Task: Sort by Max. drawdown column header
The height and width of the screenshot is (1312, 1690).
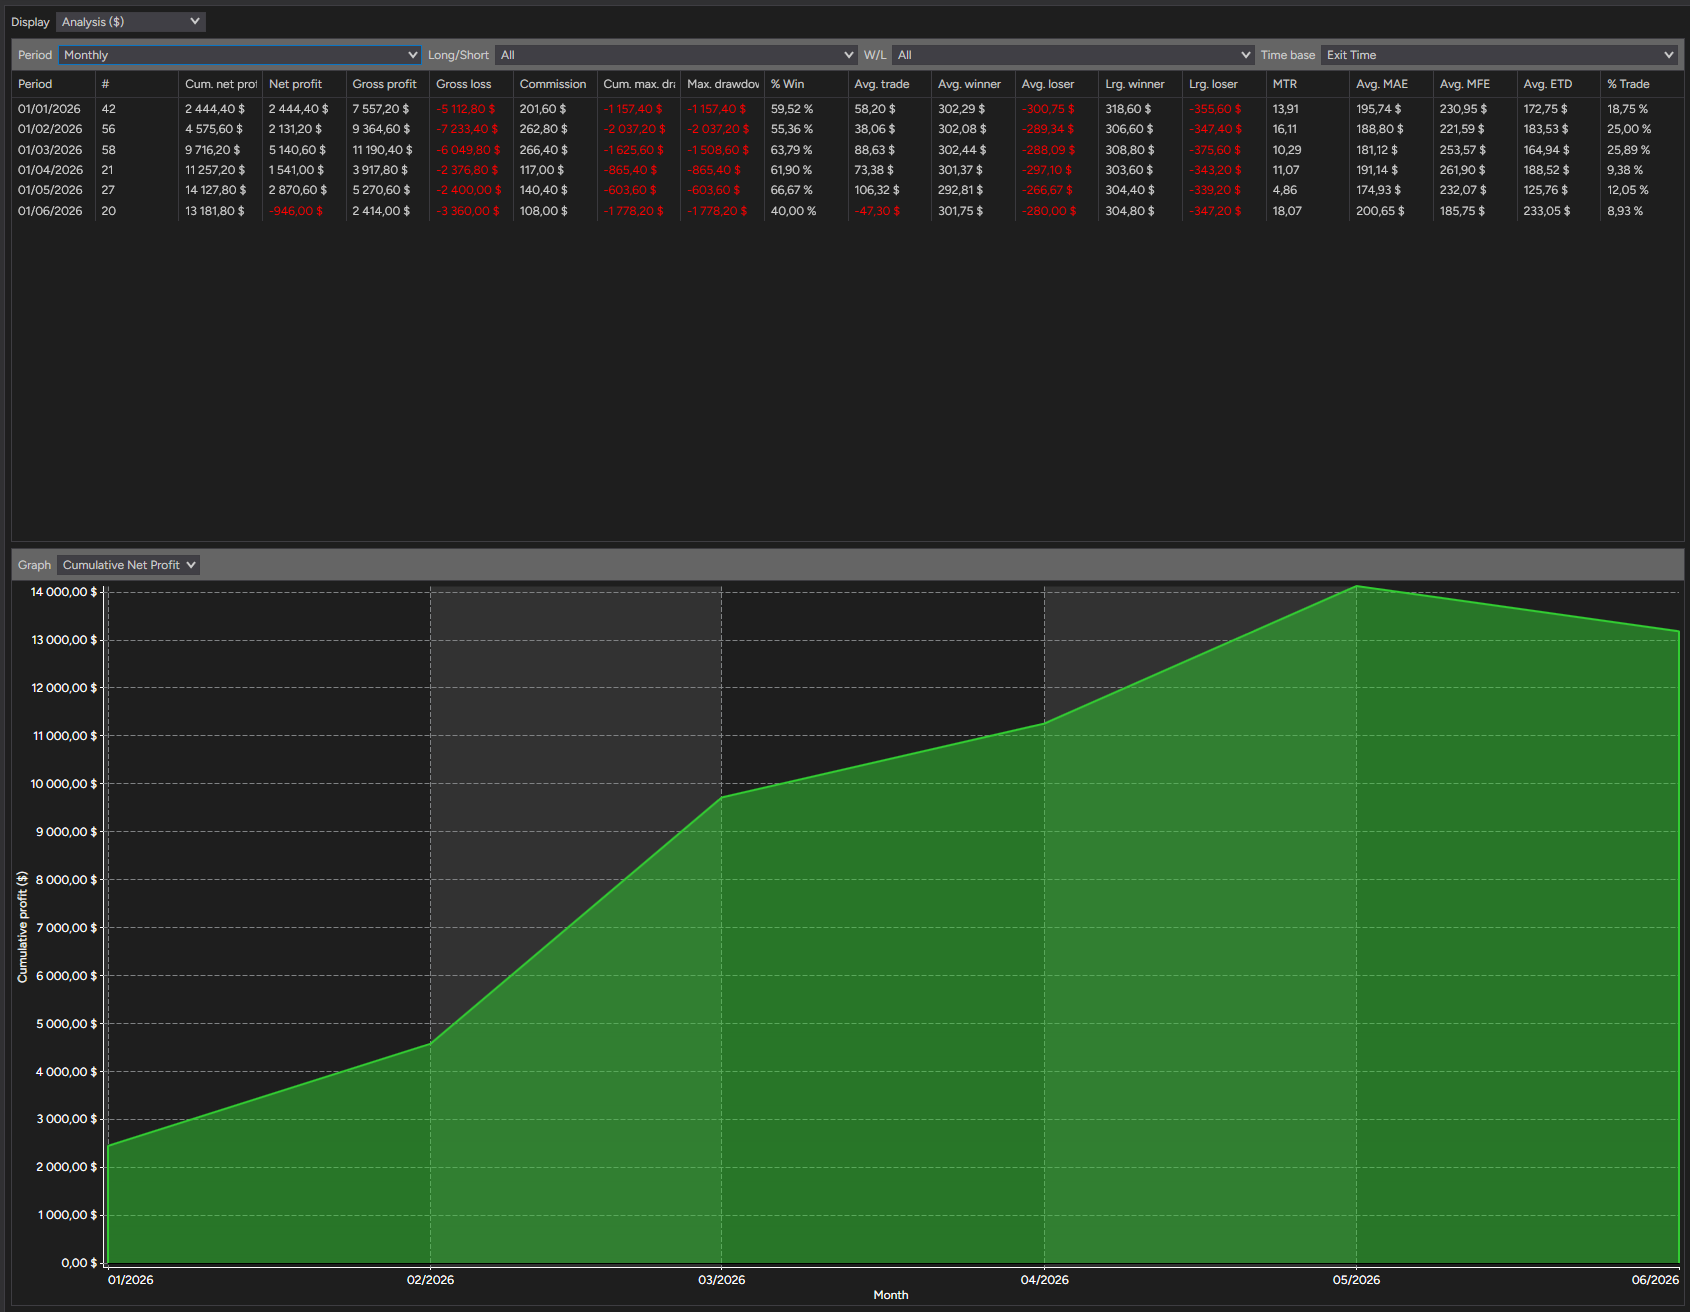Action: coord(722,84)
